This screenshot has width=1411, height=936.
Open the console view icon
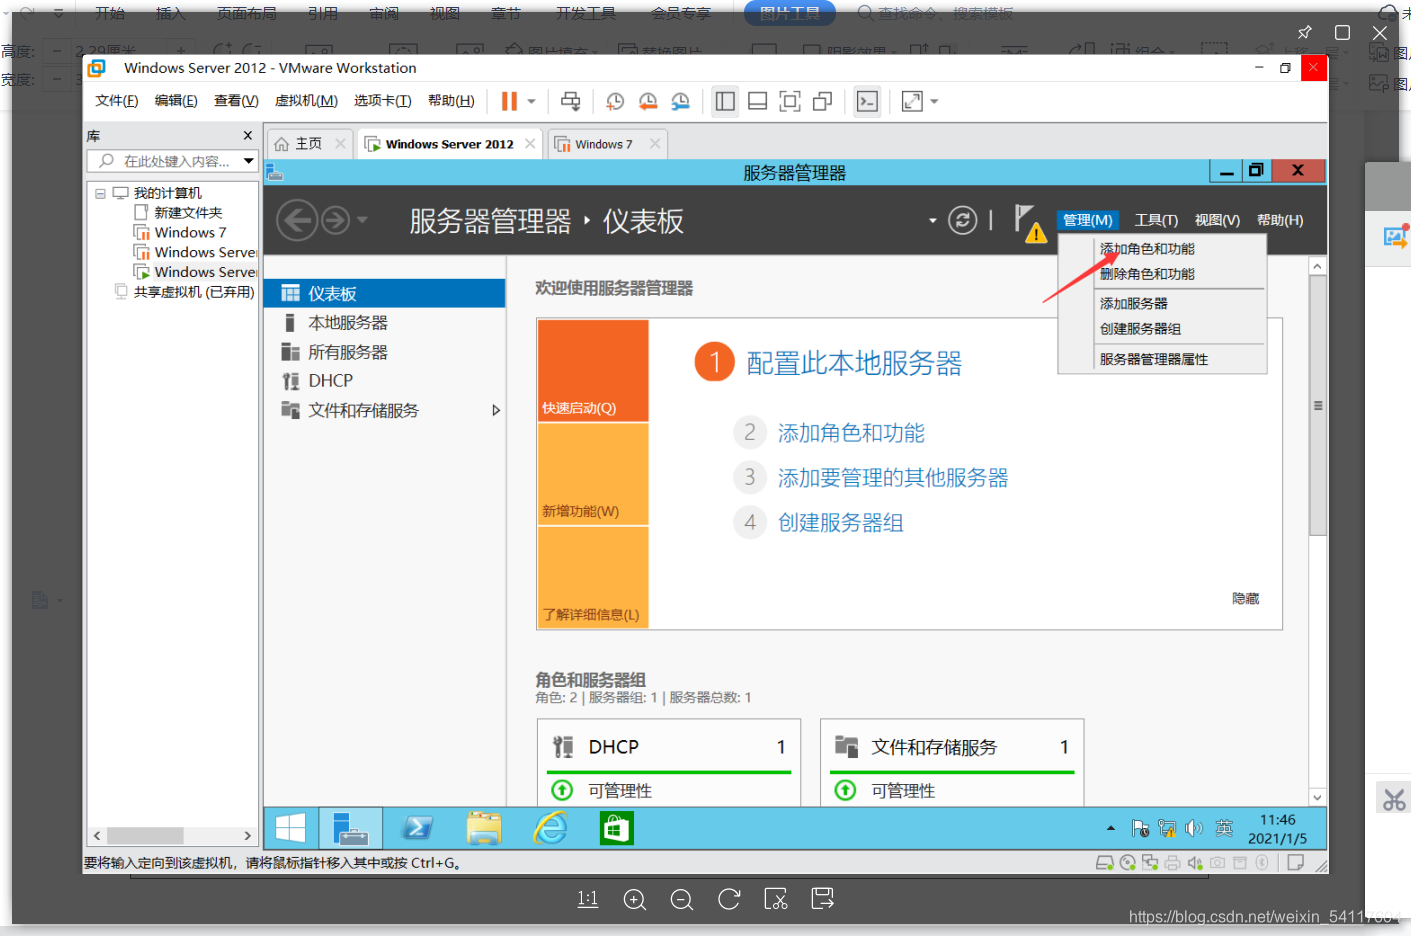[867, 101]
